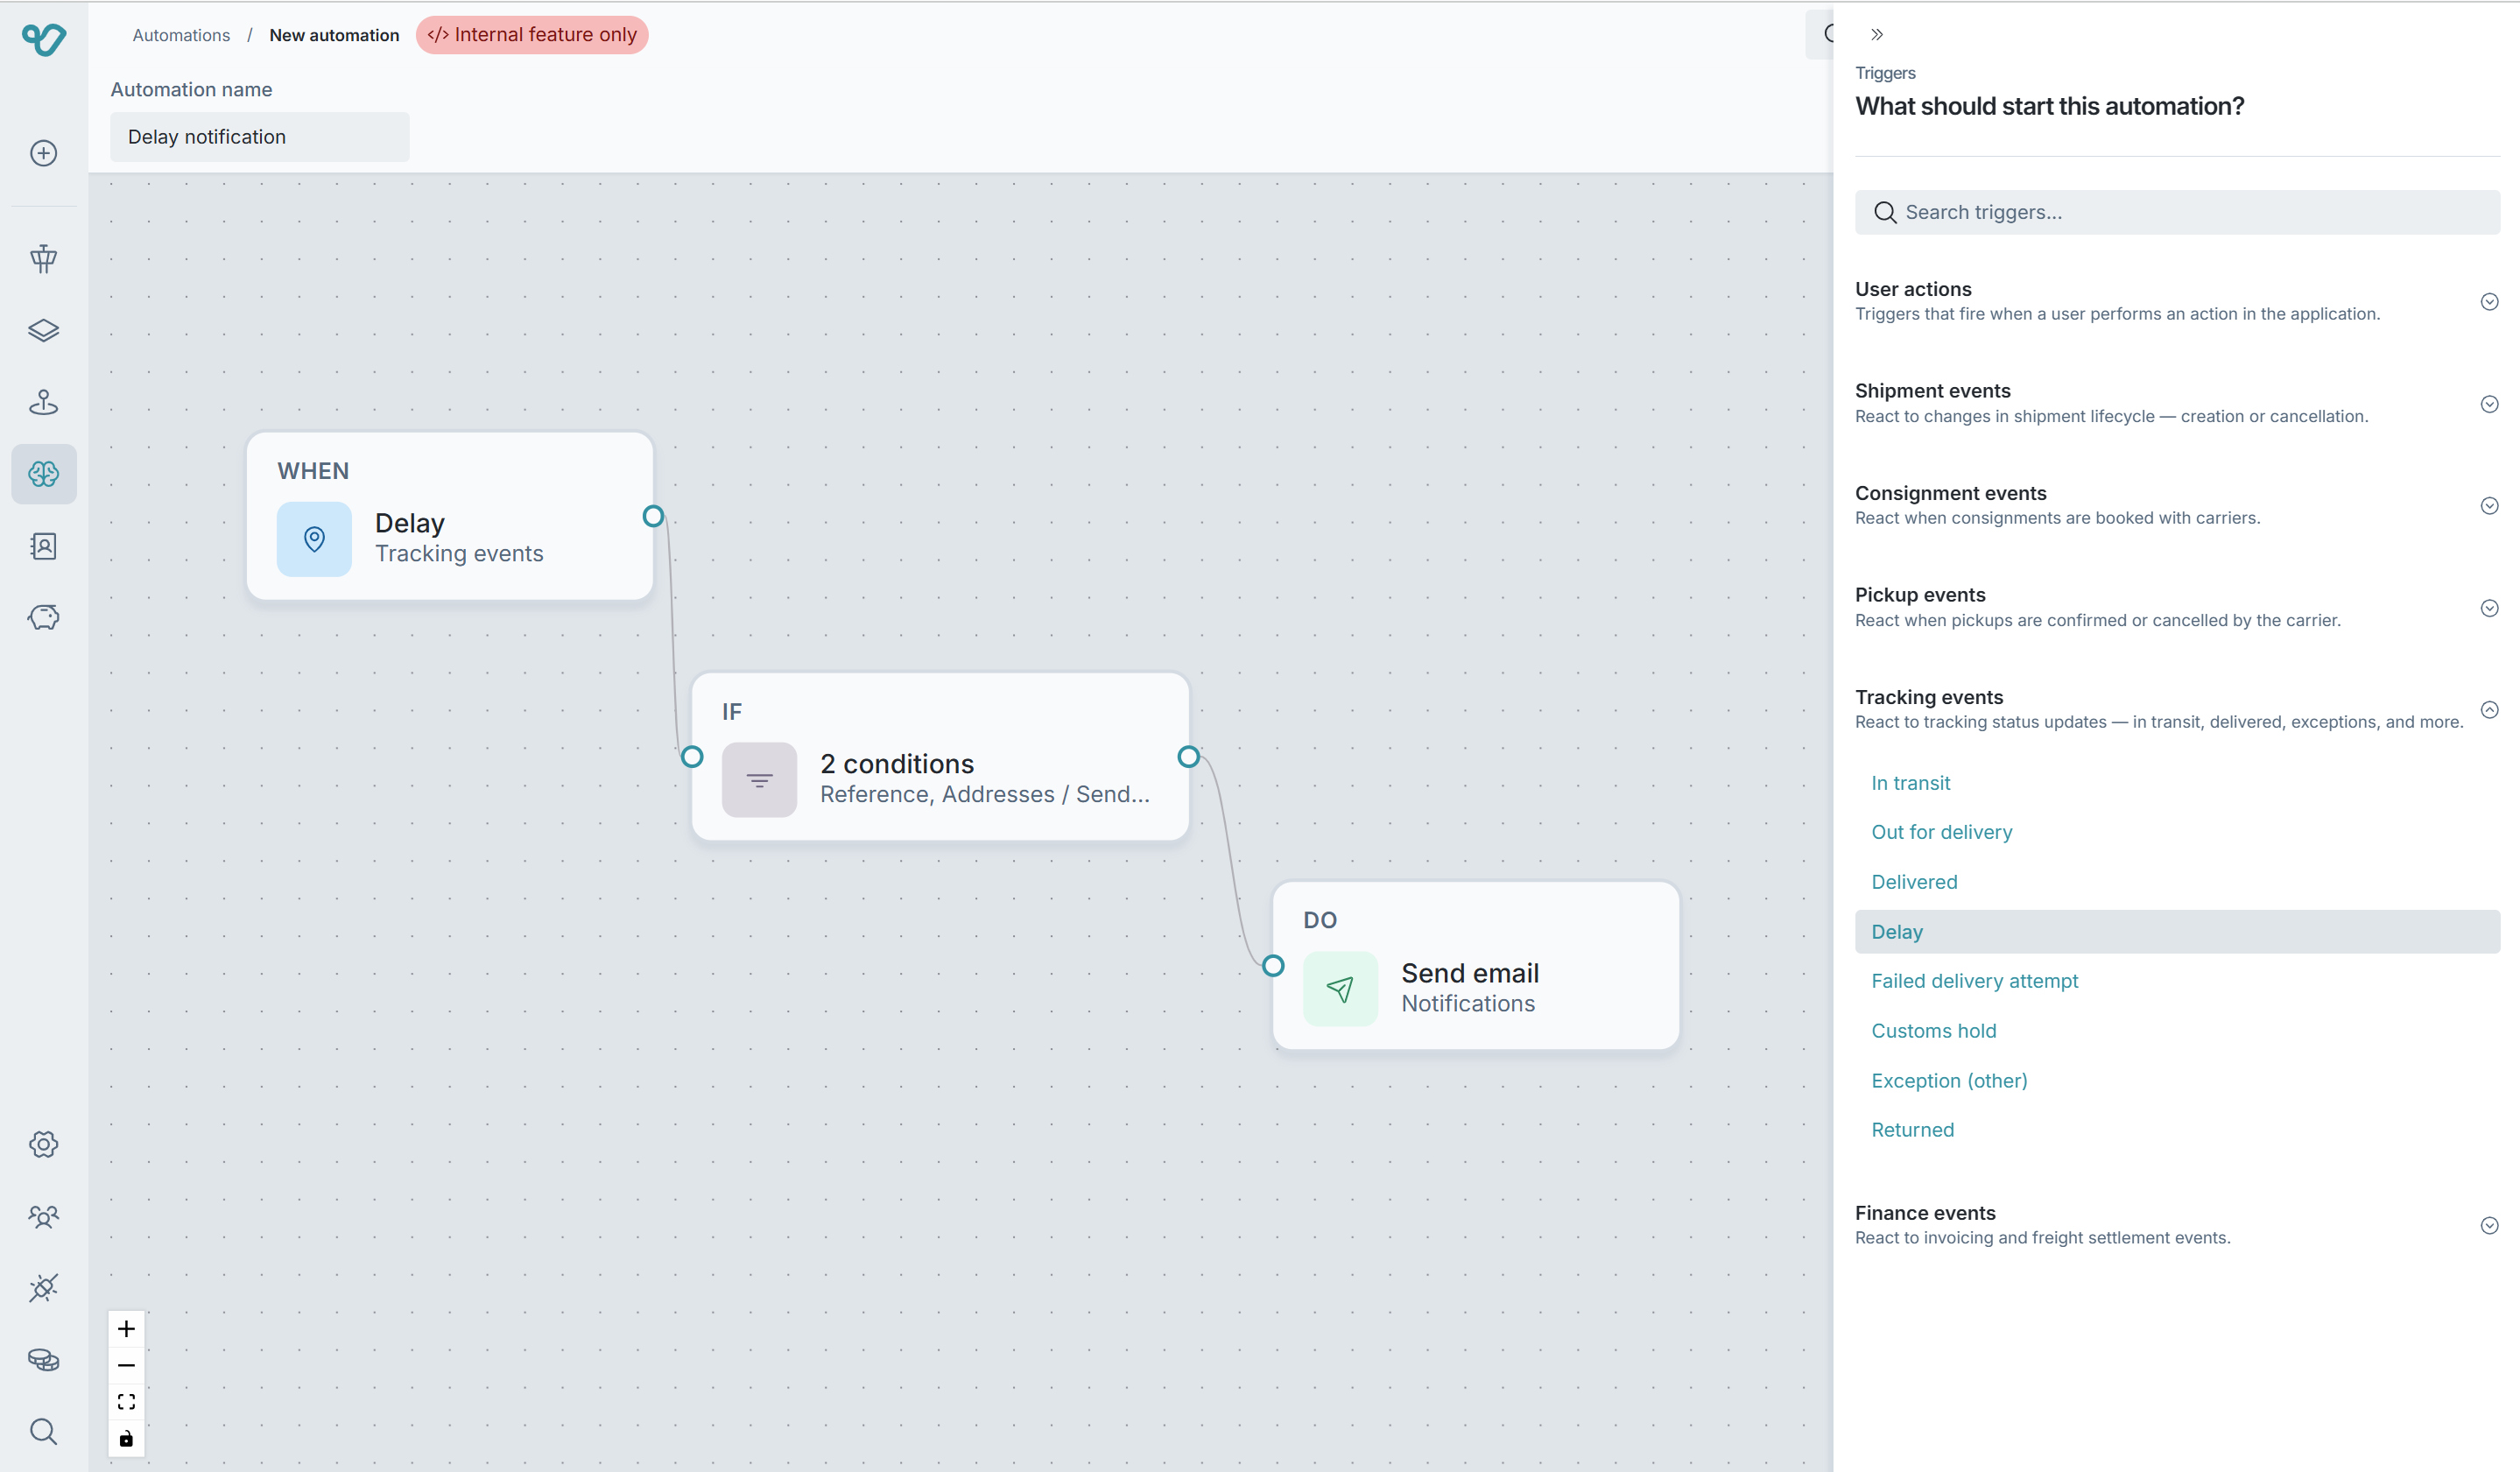Toggle the canvas lock button
This screenshot has height=1472, width=2520.
(x=126, y=1439)
